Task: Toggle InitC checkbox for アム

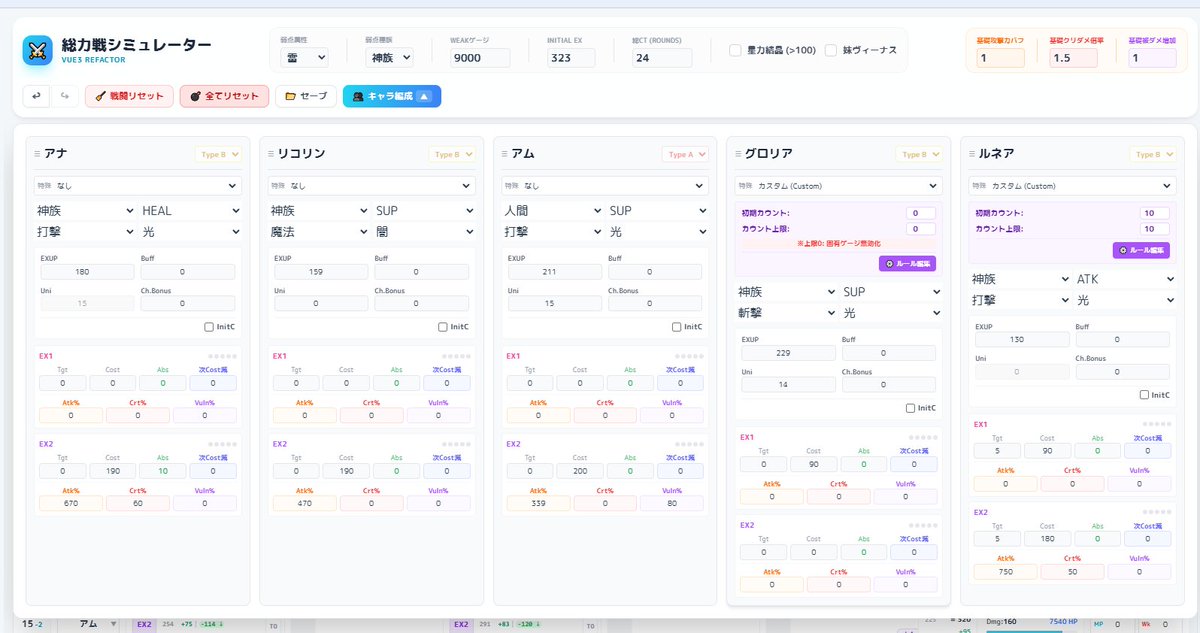Action: click(677, 327)
